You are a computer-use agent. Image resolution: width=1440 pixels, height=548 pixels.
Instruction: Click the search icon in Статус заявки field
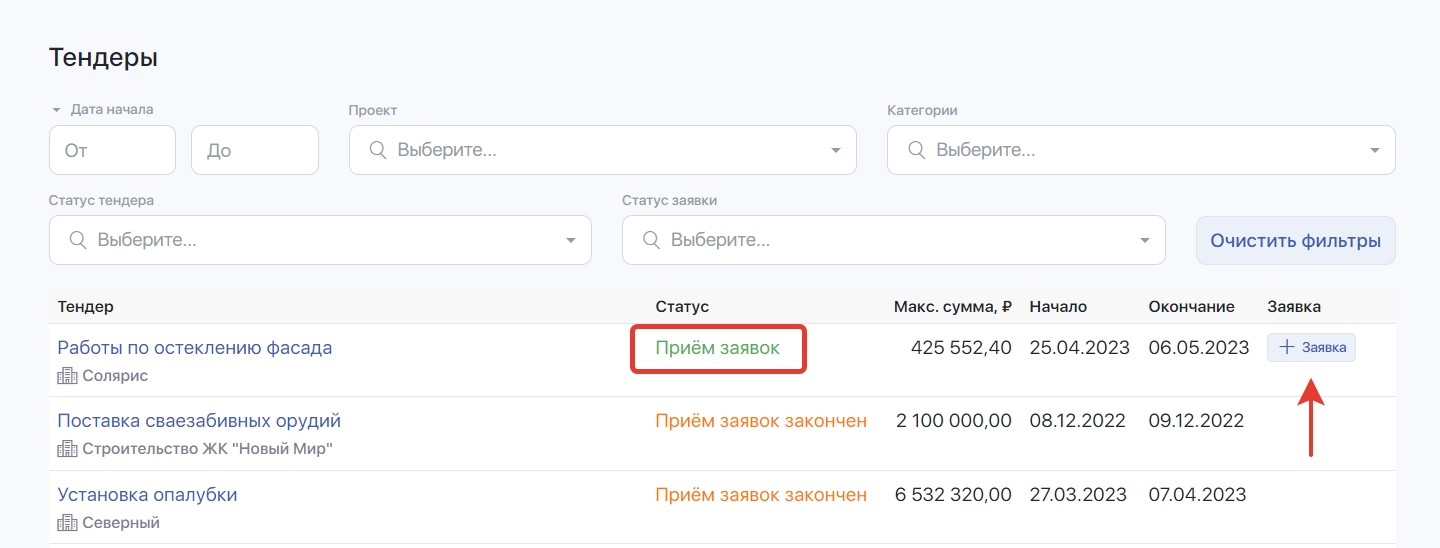(x=651, y=240)
